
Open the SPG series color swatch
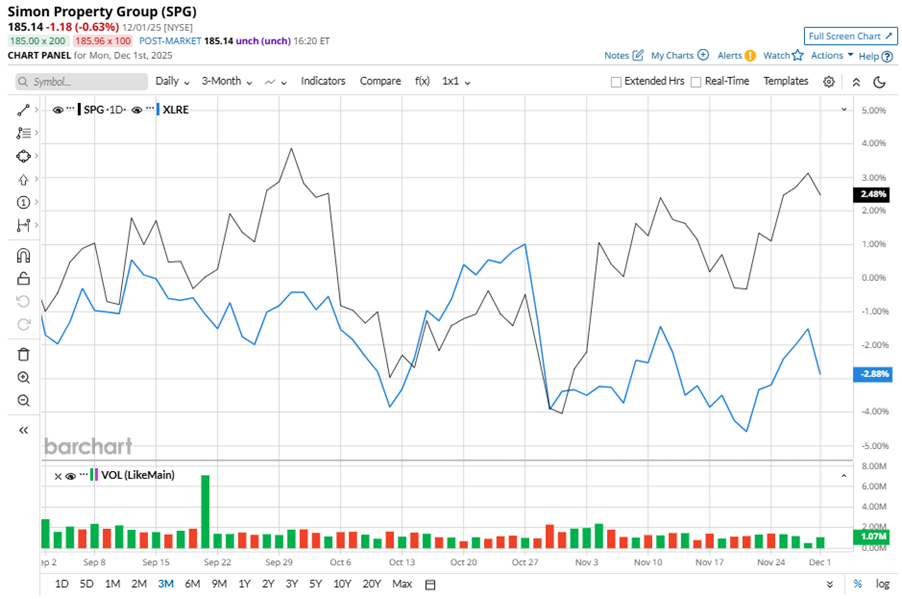pos(79,109)
